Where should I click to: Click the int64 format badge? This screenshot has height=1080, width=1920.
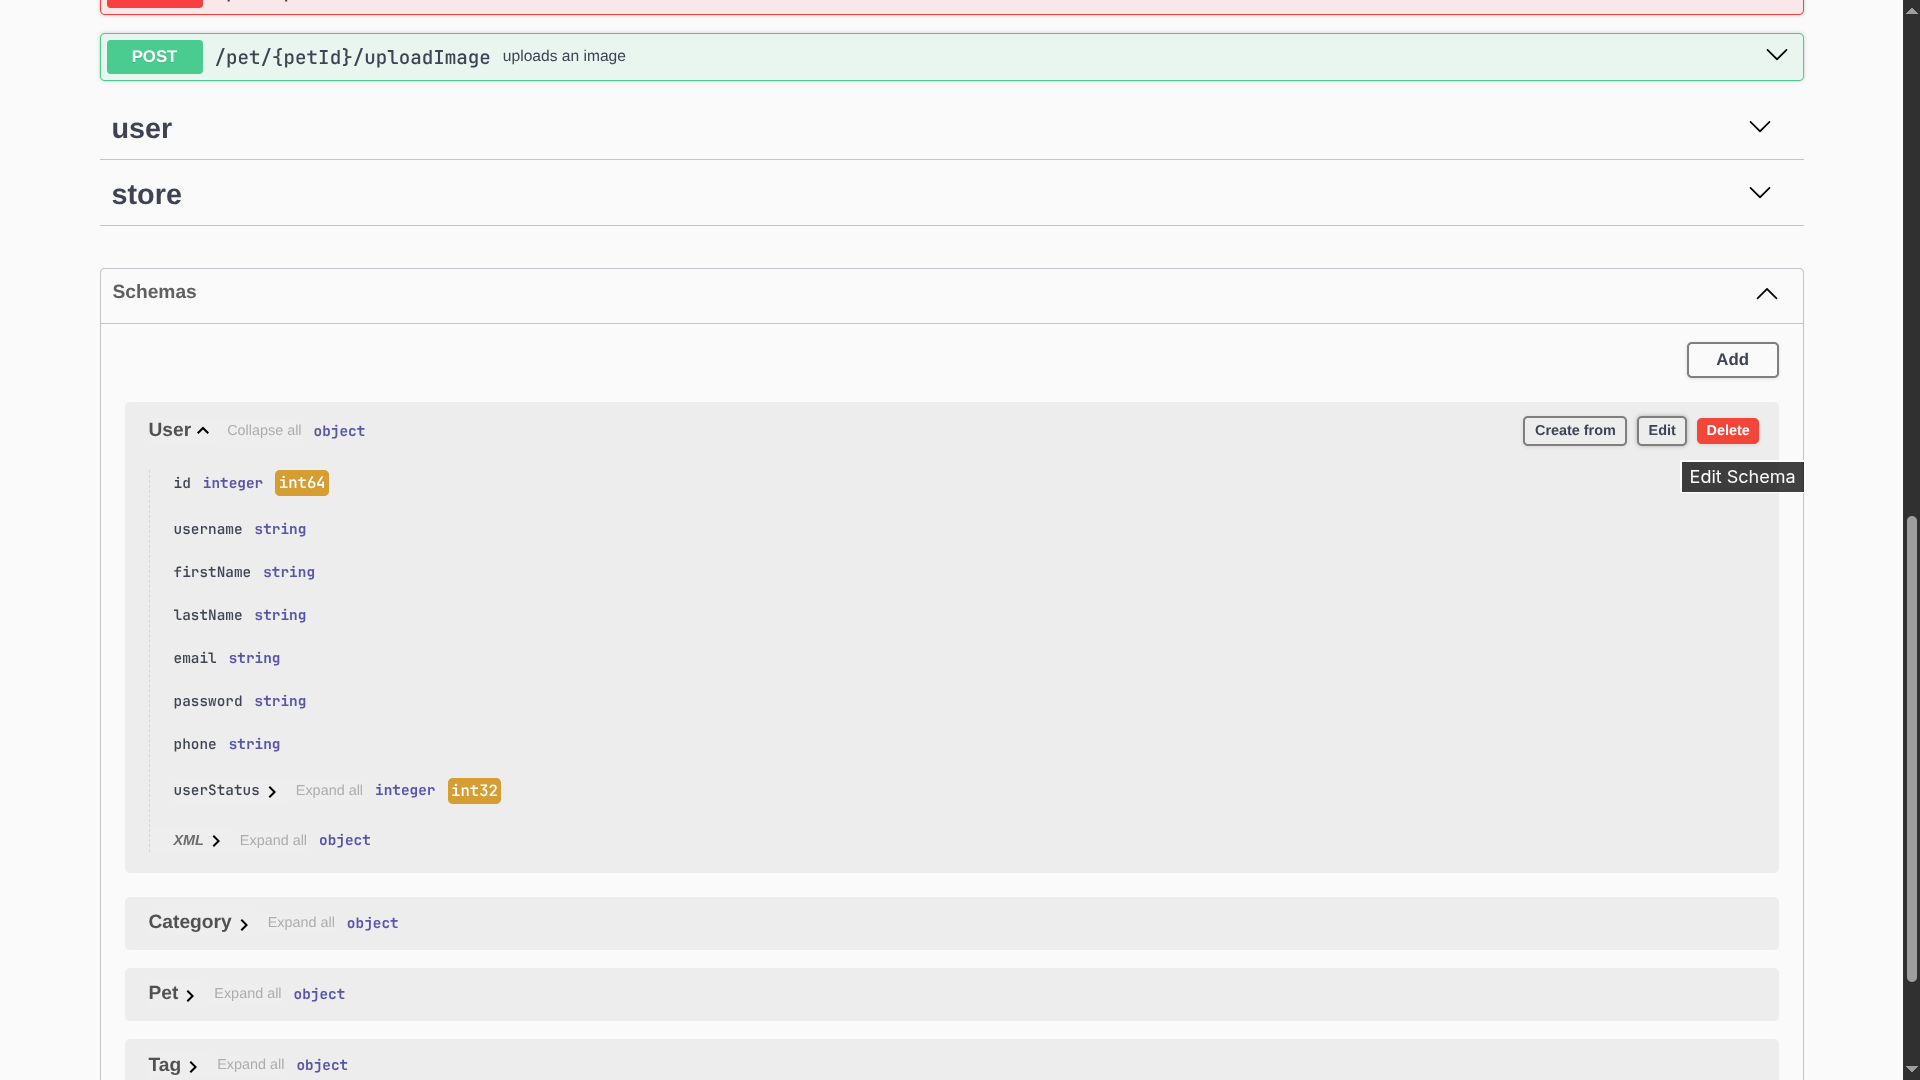coord(301,483)
